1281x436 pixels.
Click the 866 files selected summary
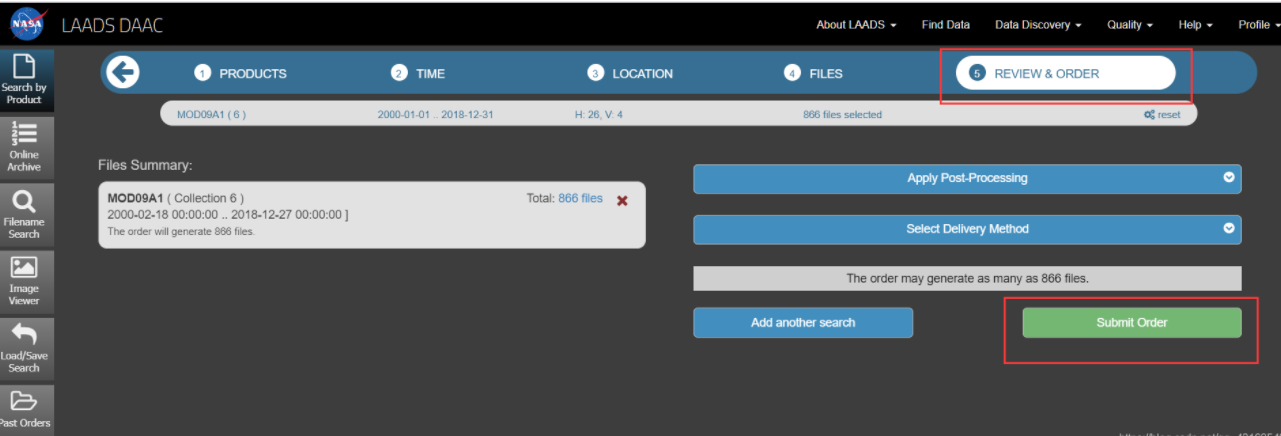tap(842, 114)
